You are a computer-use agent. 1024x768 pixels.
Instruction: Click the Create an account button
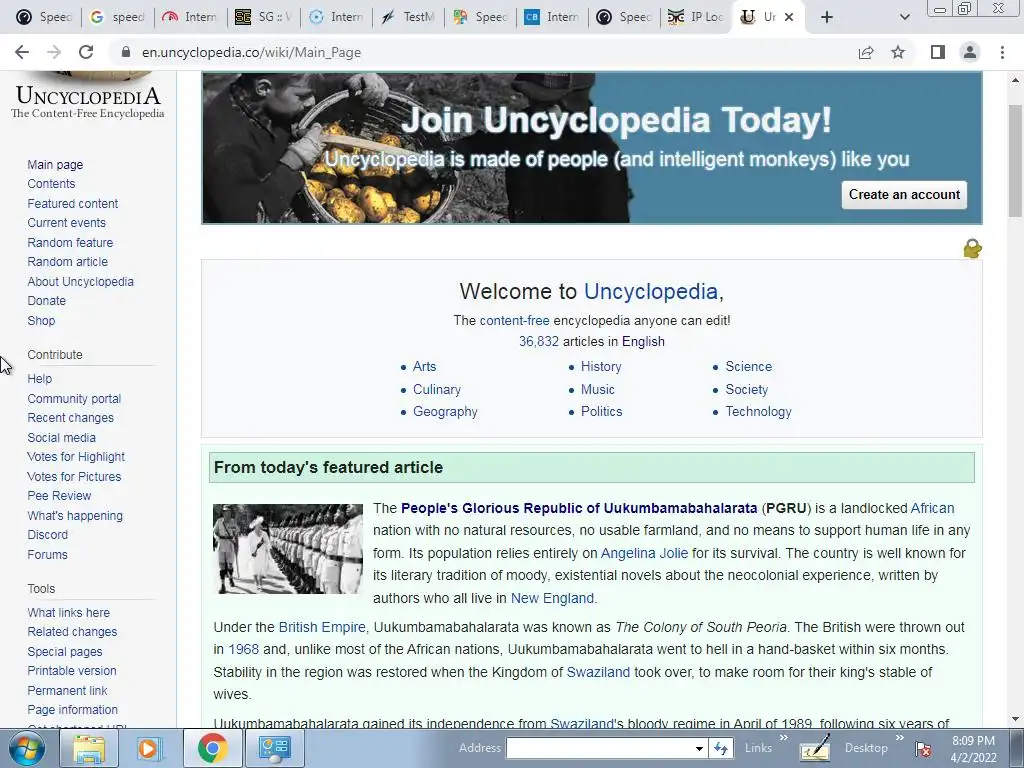(x=904, y=195)
